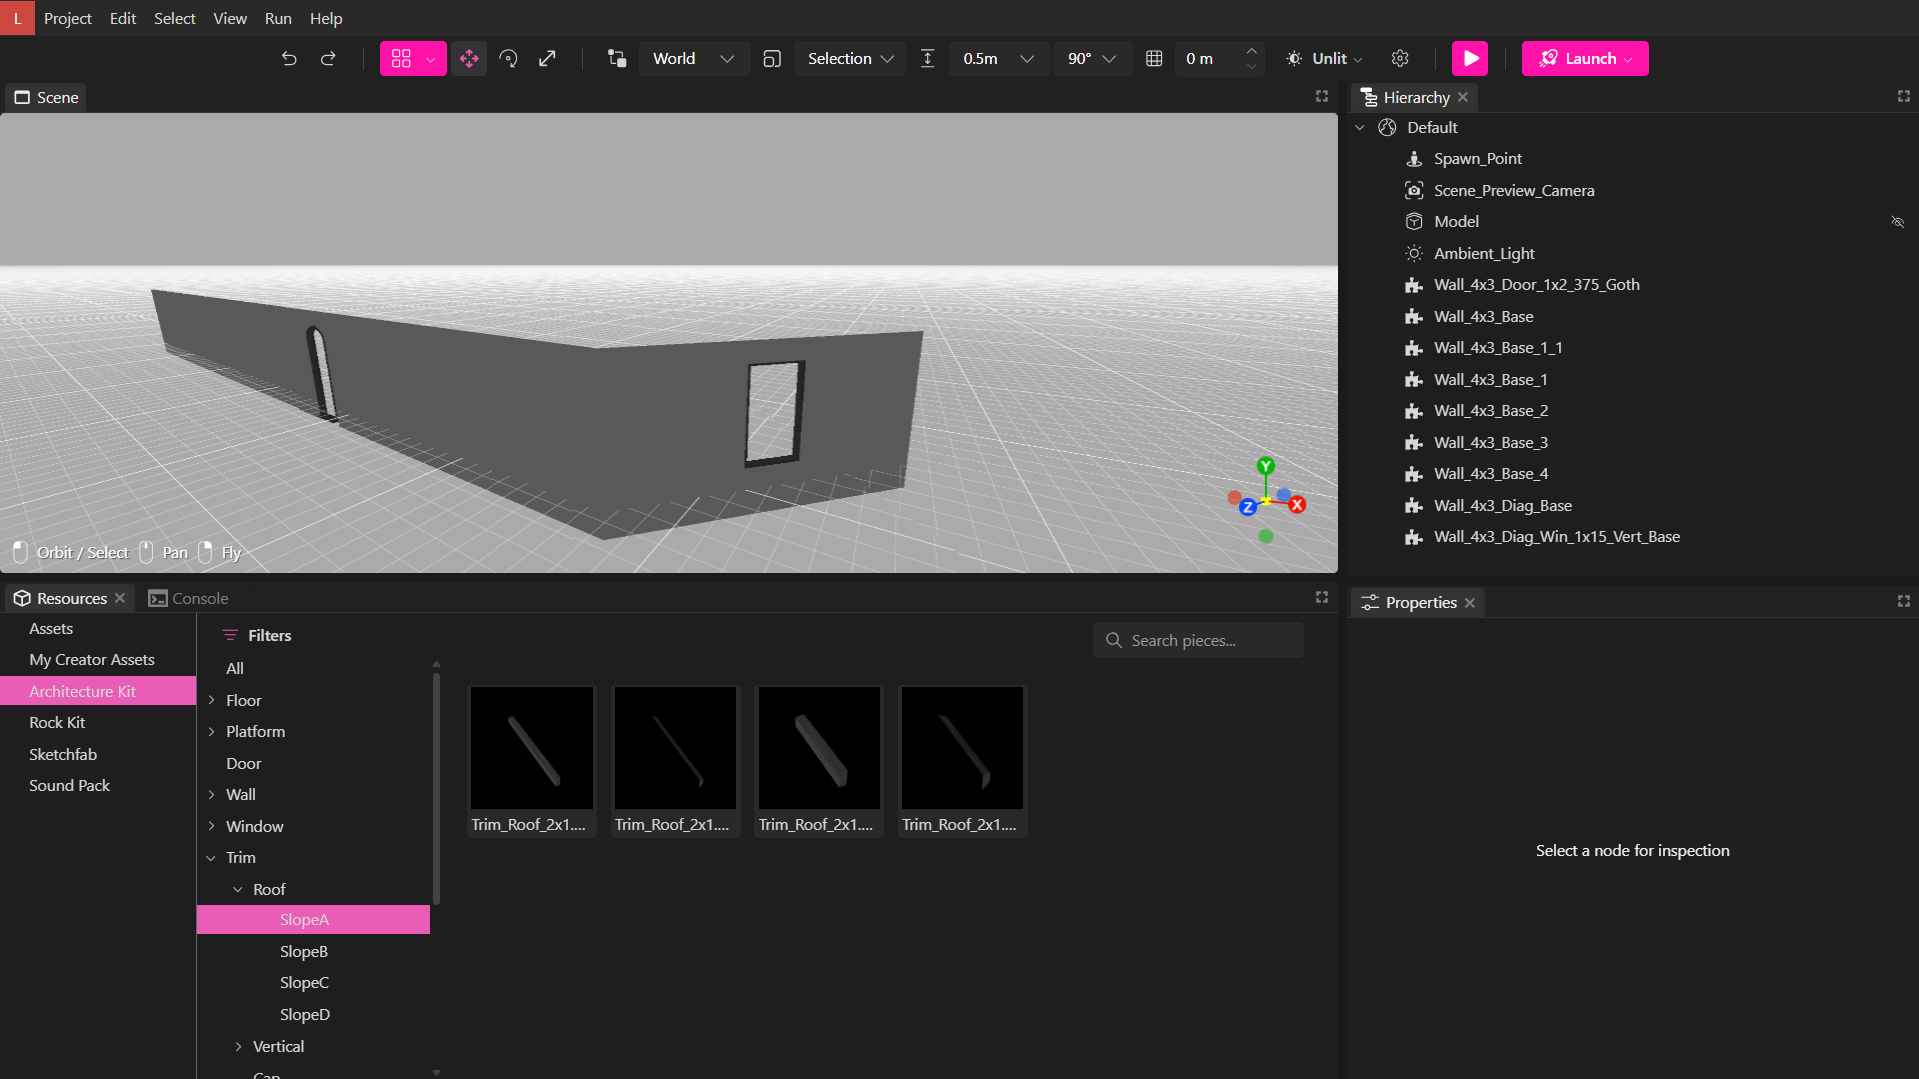Screen dimensions: 1919x1079
Task: Open My Creator Assets
Action: pos(92,660)
